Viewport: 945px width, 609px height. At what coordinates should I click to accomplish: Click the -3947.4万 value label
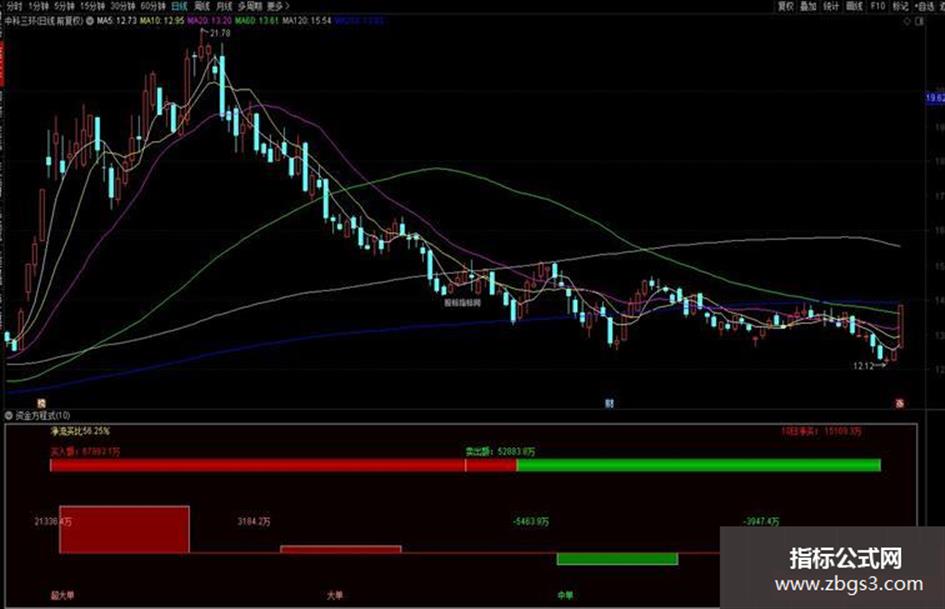tap(761, 522)
